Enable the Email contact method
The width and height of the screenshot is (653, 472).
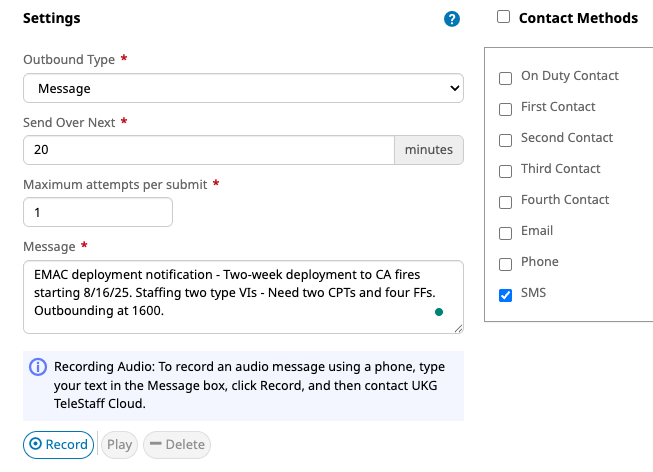point(505,233)
